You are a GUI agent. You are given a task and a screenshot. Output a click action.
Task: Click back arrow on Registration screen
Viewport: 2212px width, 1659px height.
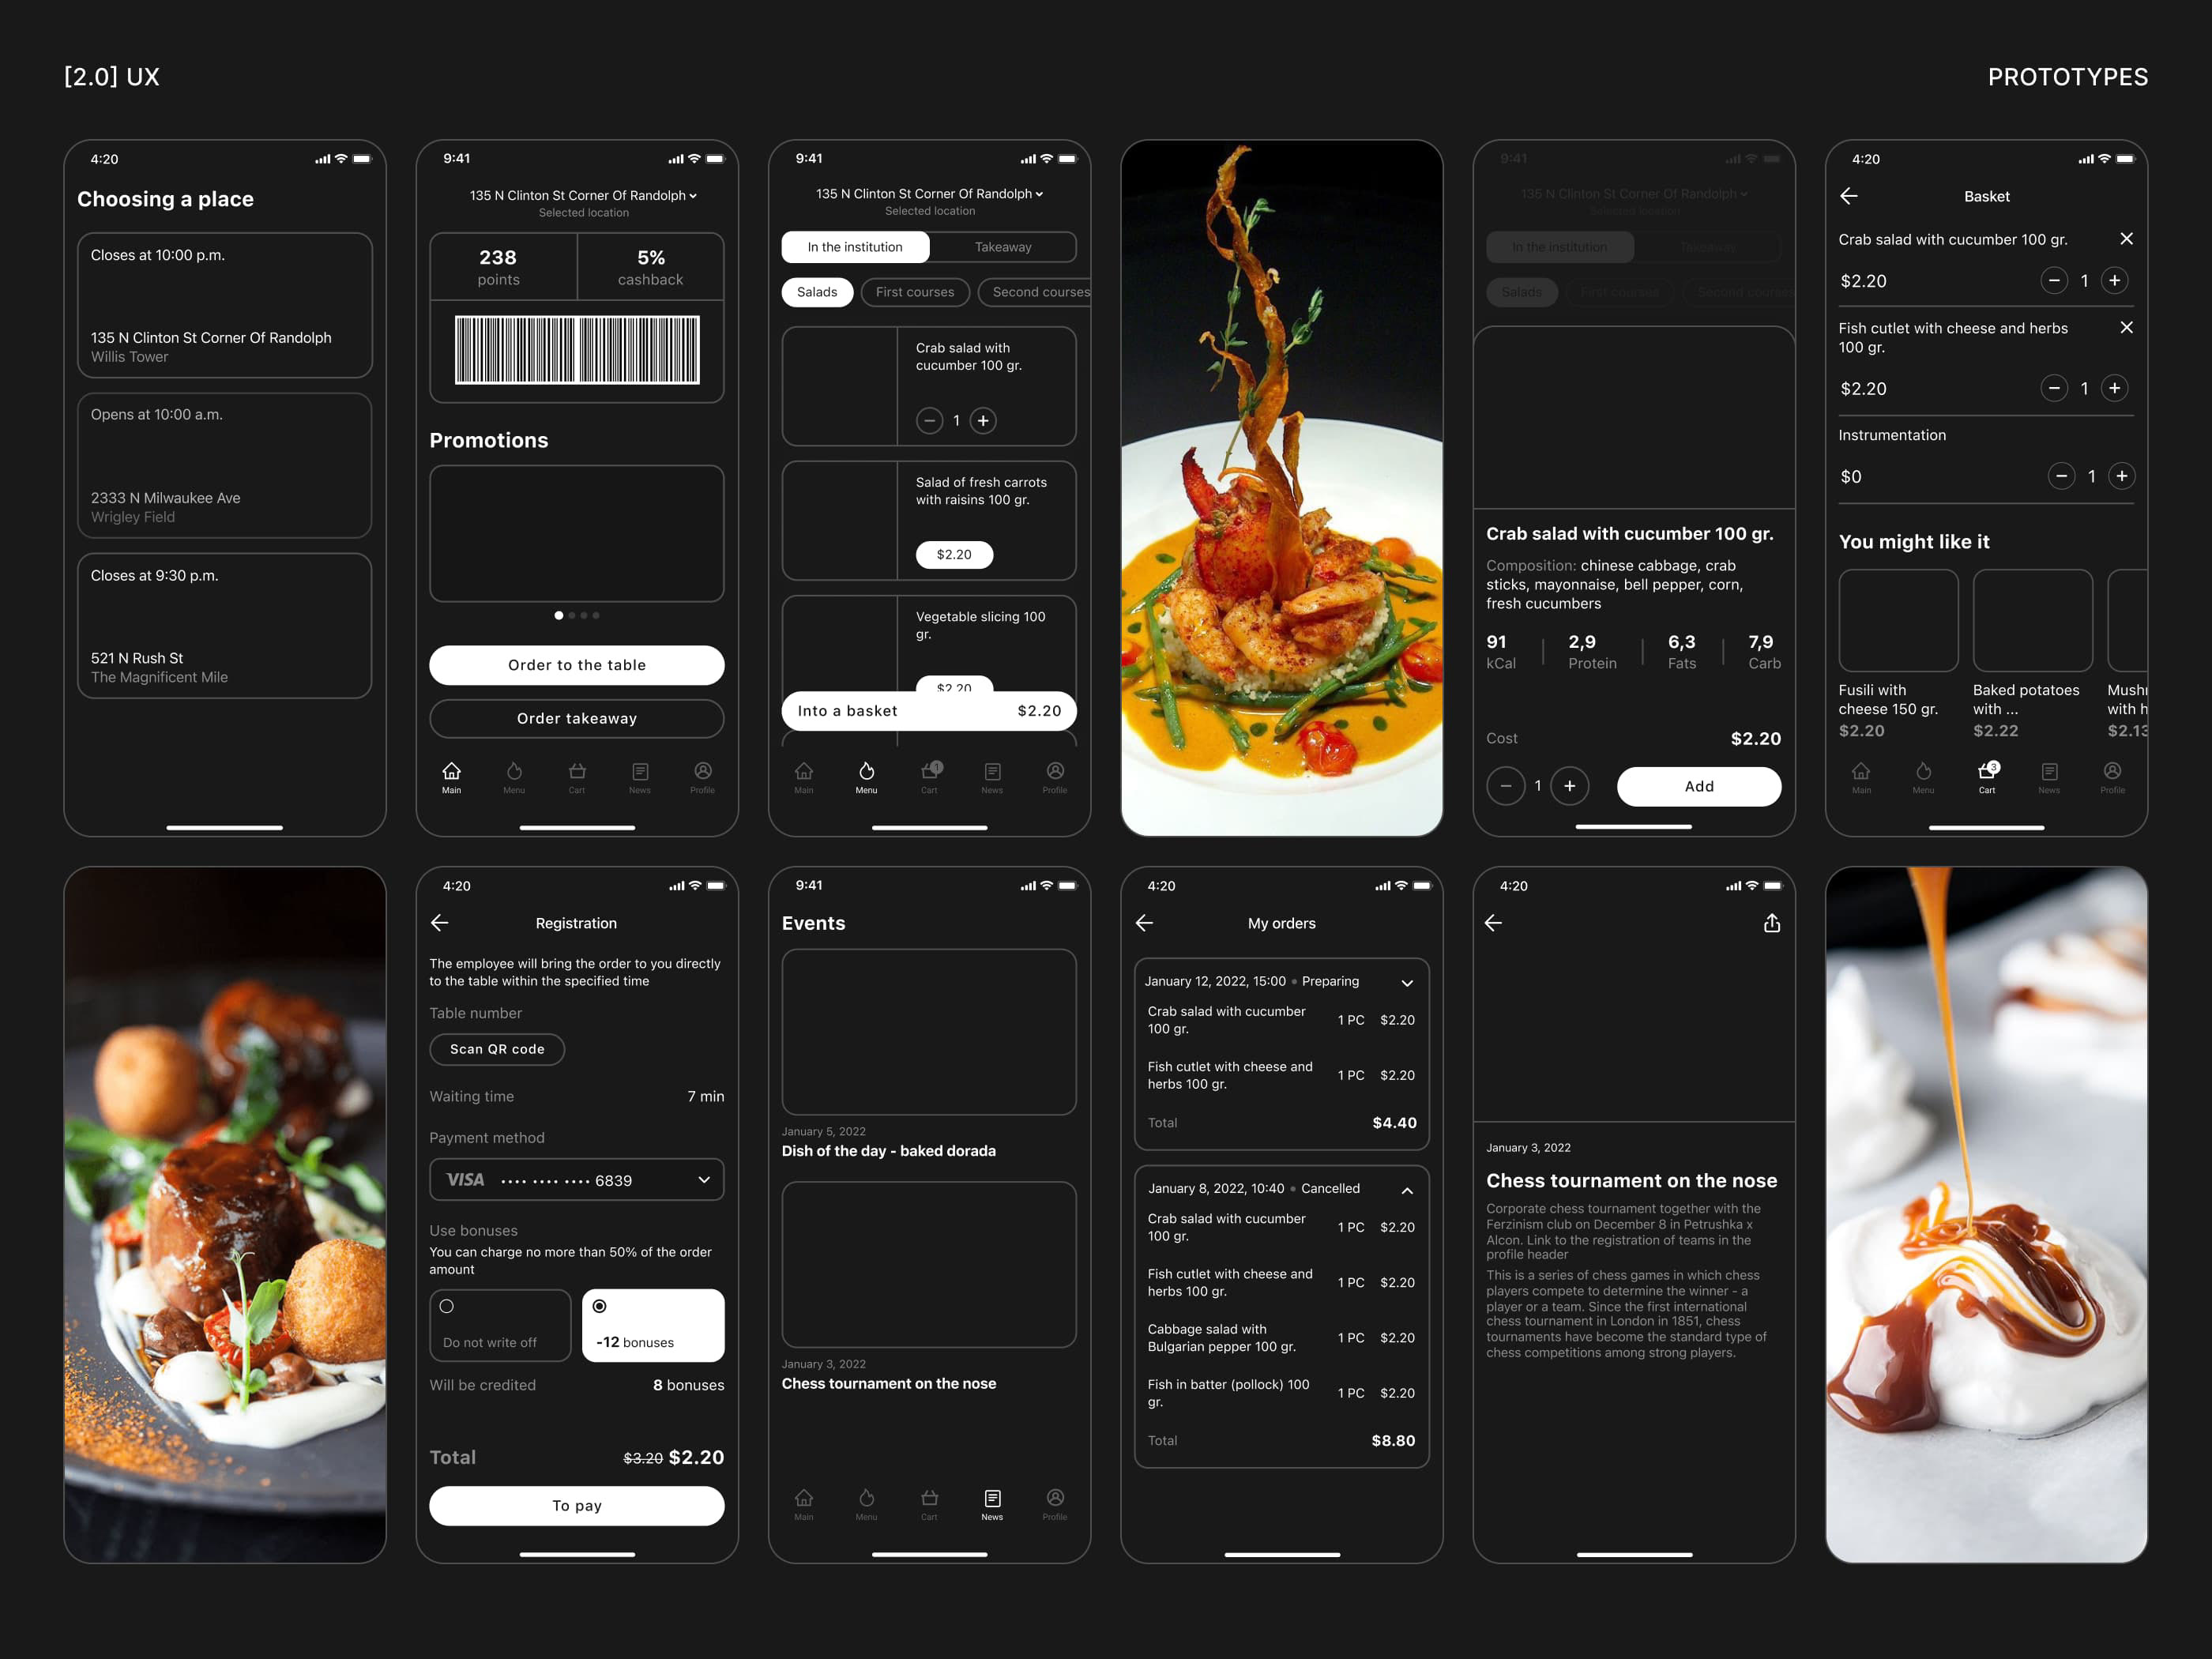440,923
